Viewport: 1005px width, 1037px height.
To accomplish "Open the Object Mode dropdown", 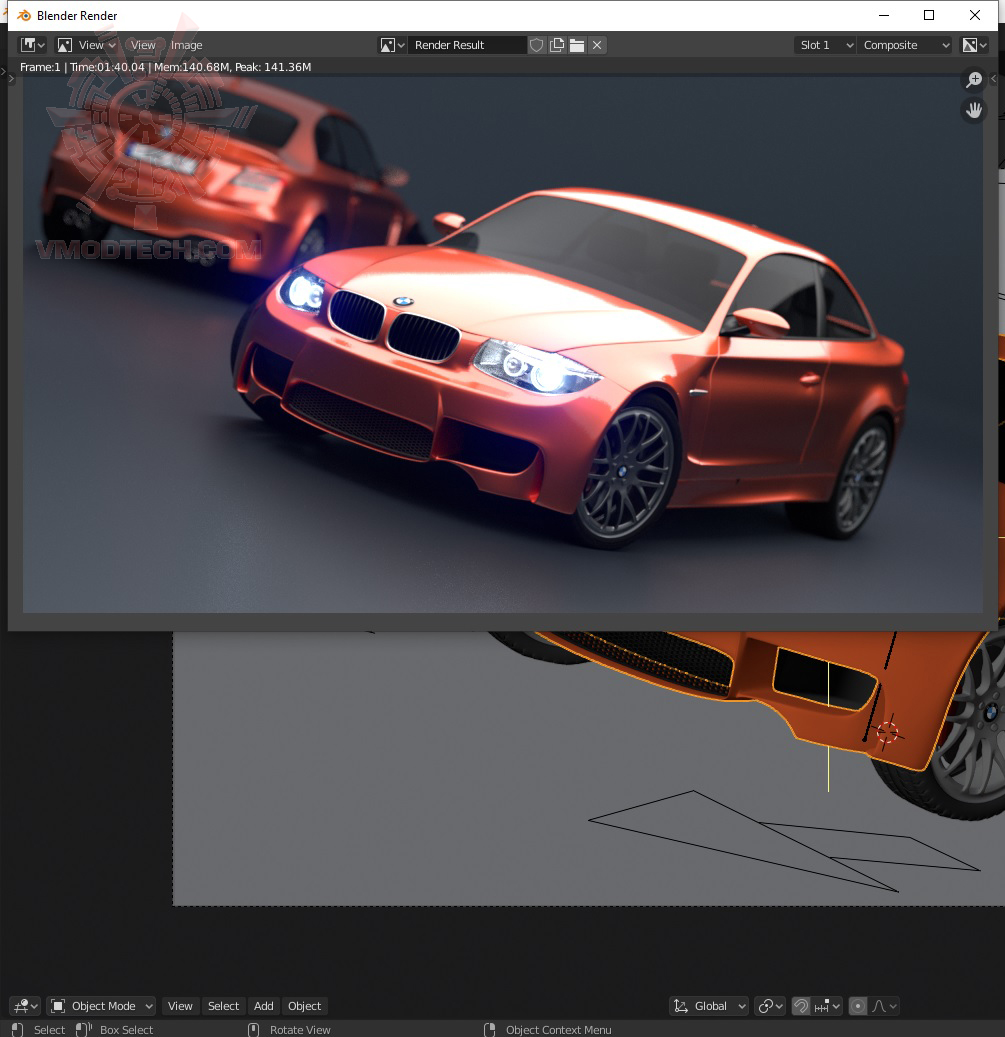I will point(102,1006).
